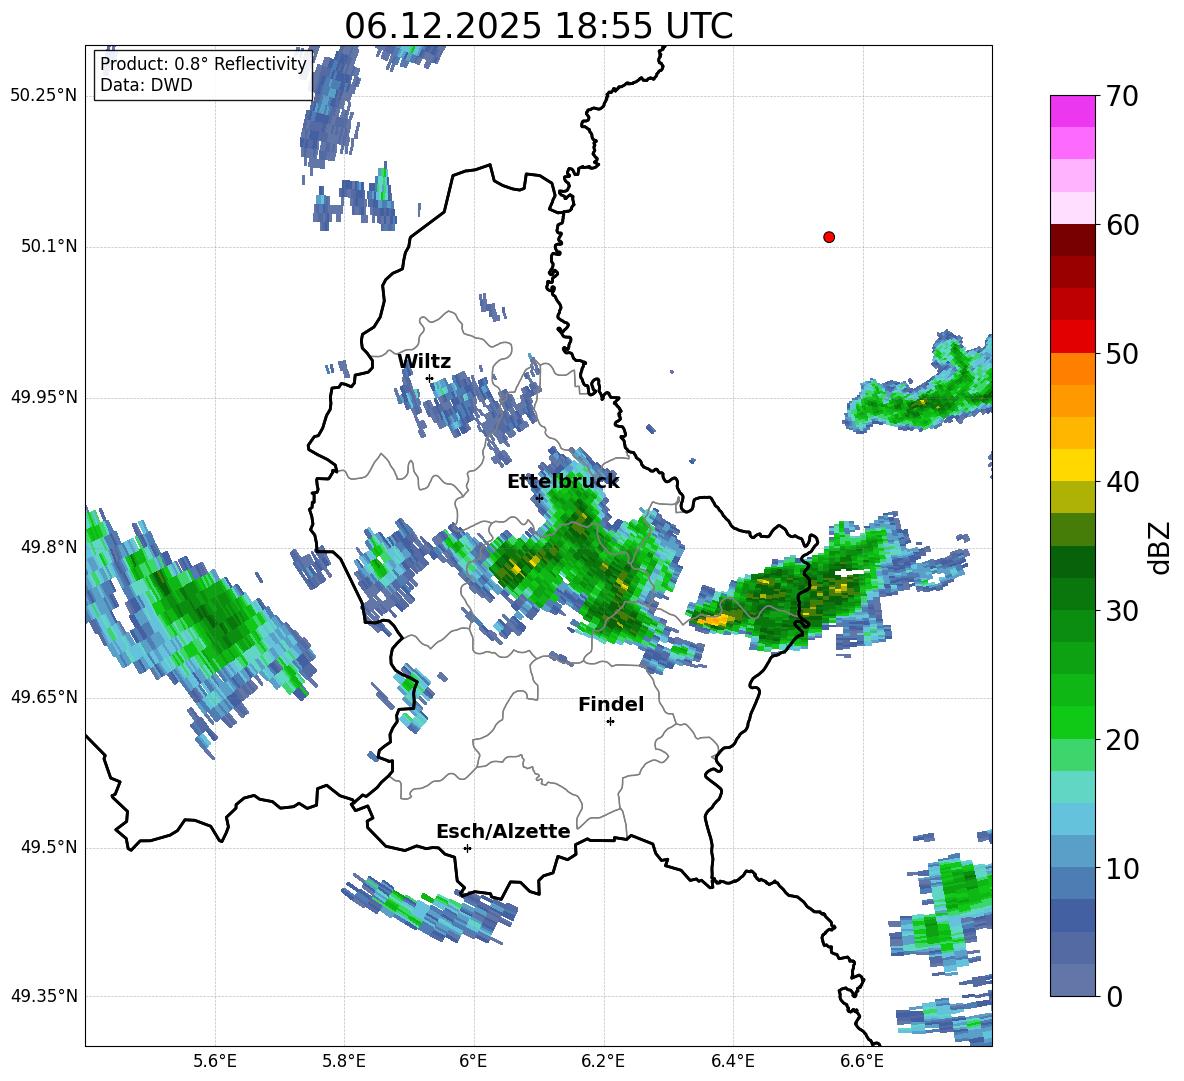The height and width of the screenshot is (1081, 1184).
Task: Pick the dark red colorbar segment below 60
Action: (1072, 241)
